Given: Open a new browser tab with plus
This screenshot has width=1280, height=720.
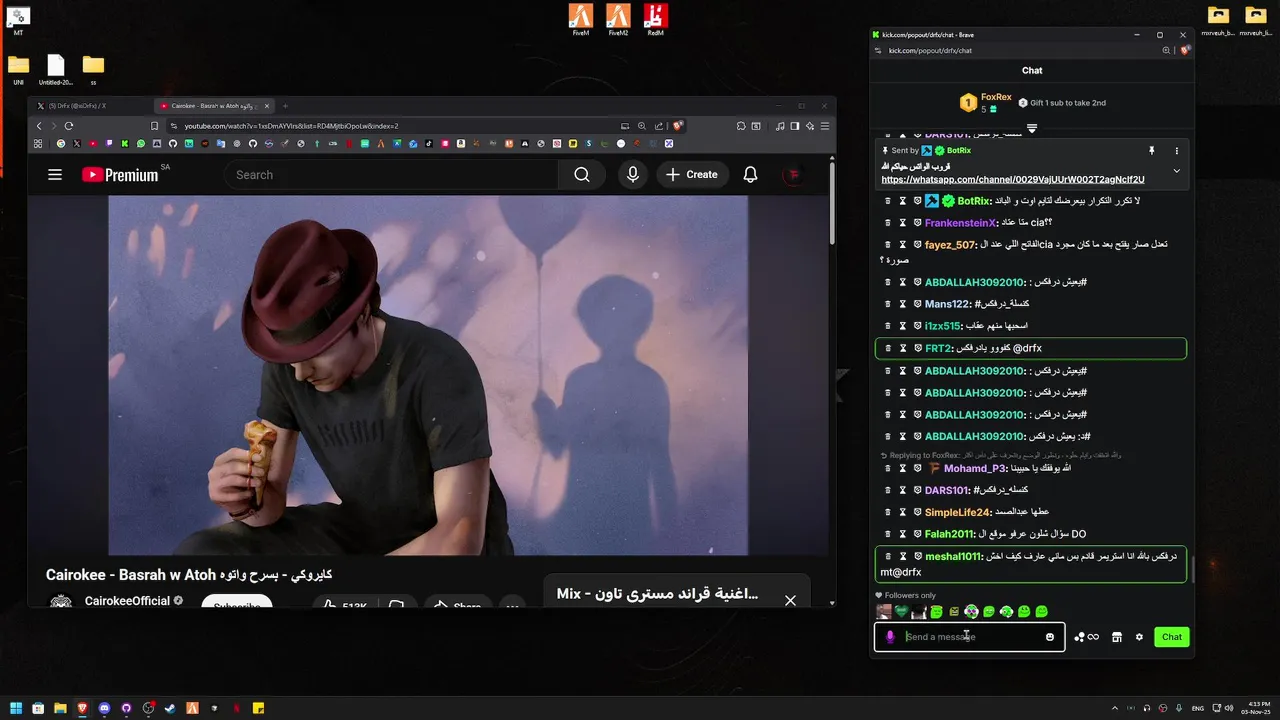Looking at the screenshot, I should pos(285,106).
